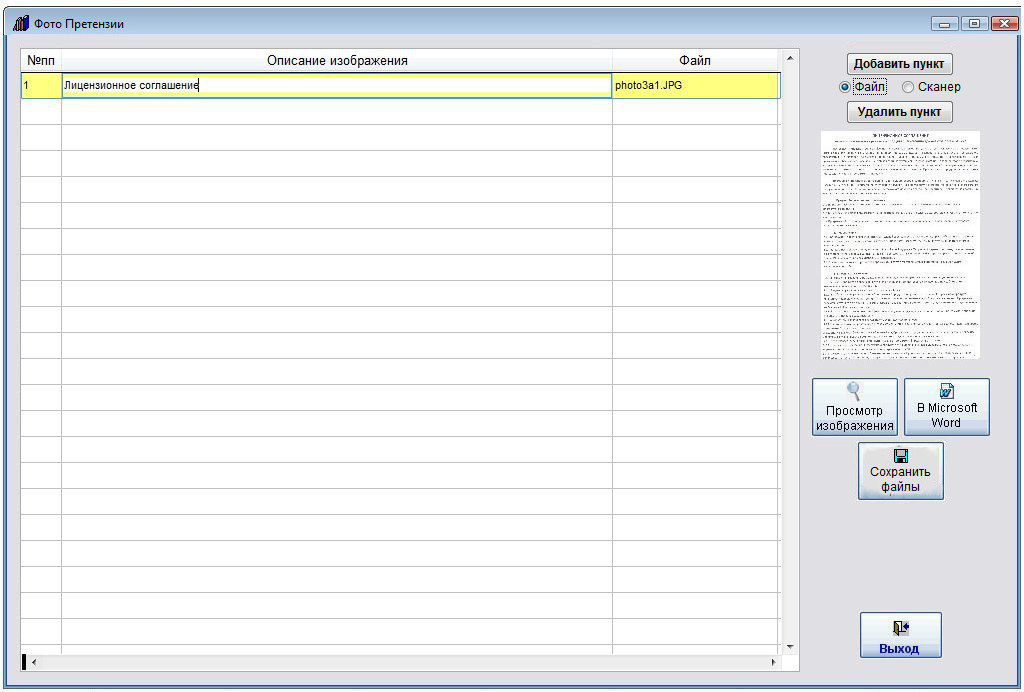Maximize the Фото Претензии window
This screenshot has width=1024, height=692.
(x=974, y=24)
